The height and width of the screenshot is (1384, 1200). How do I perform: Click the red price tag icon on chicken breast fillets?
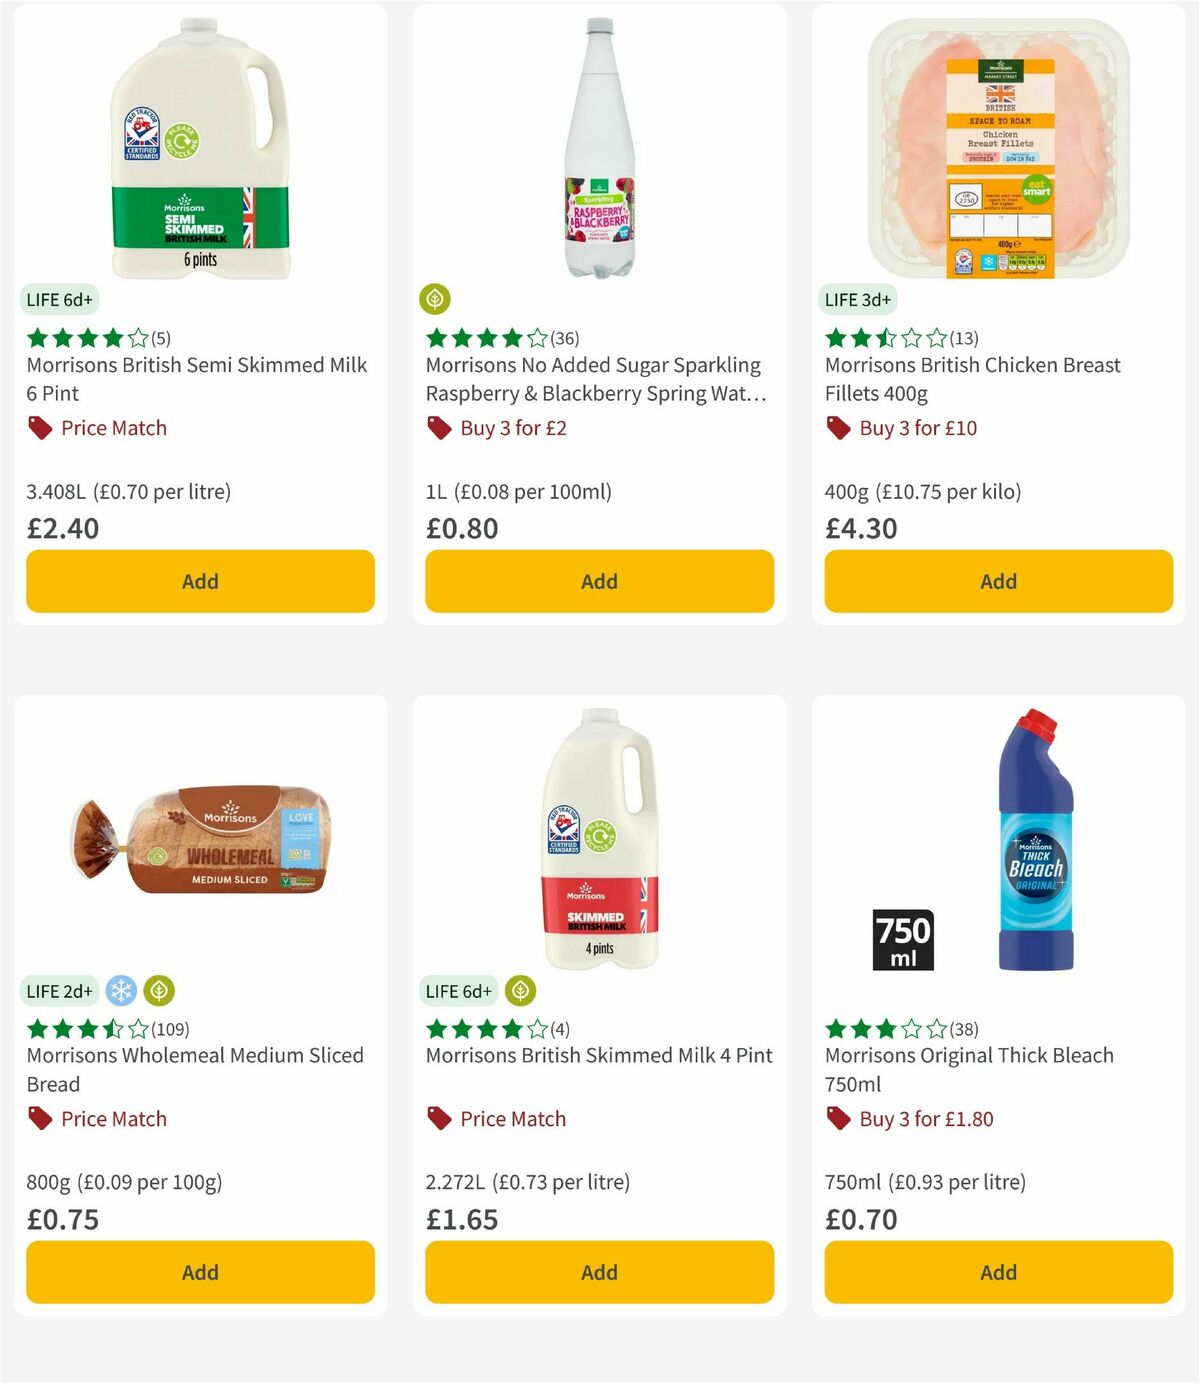(x=838, y=427)
